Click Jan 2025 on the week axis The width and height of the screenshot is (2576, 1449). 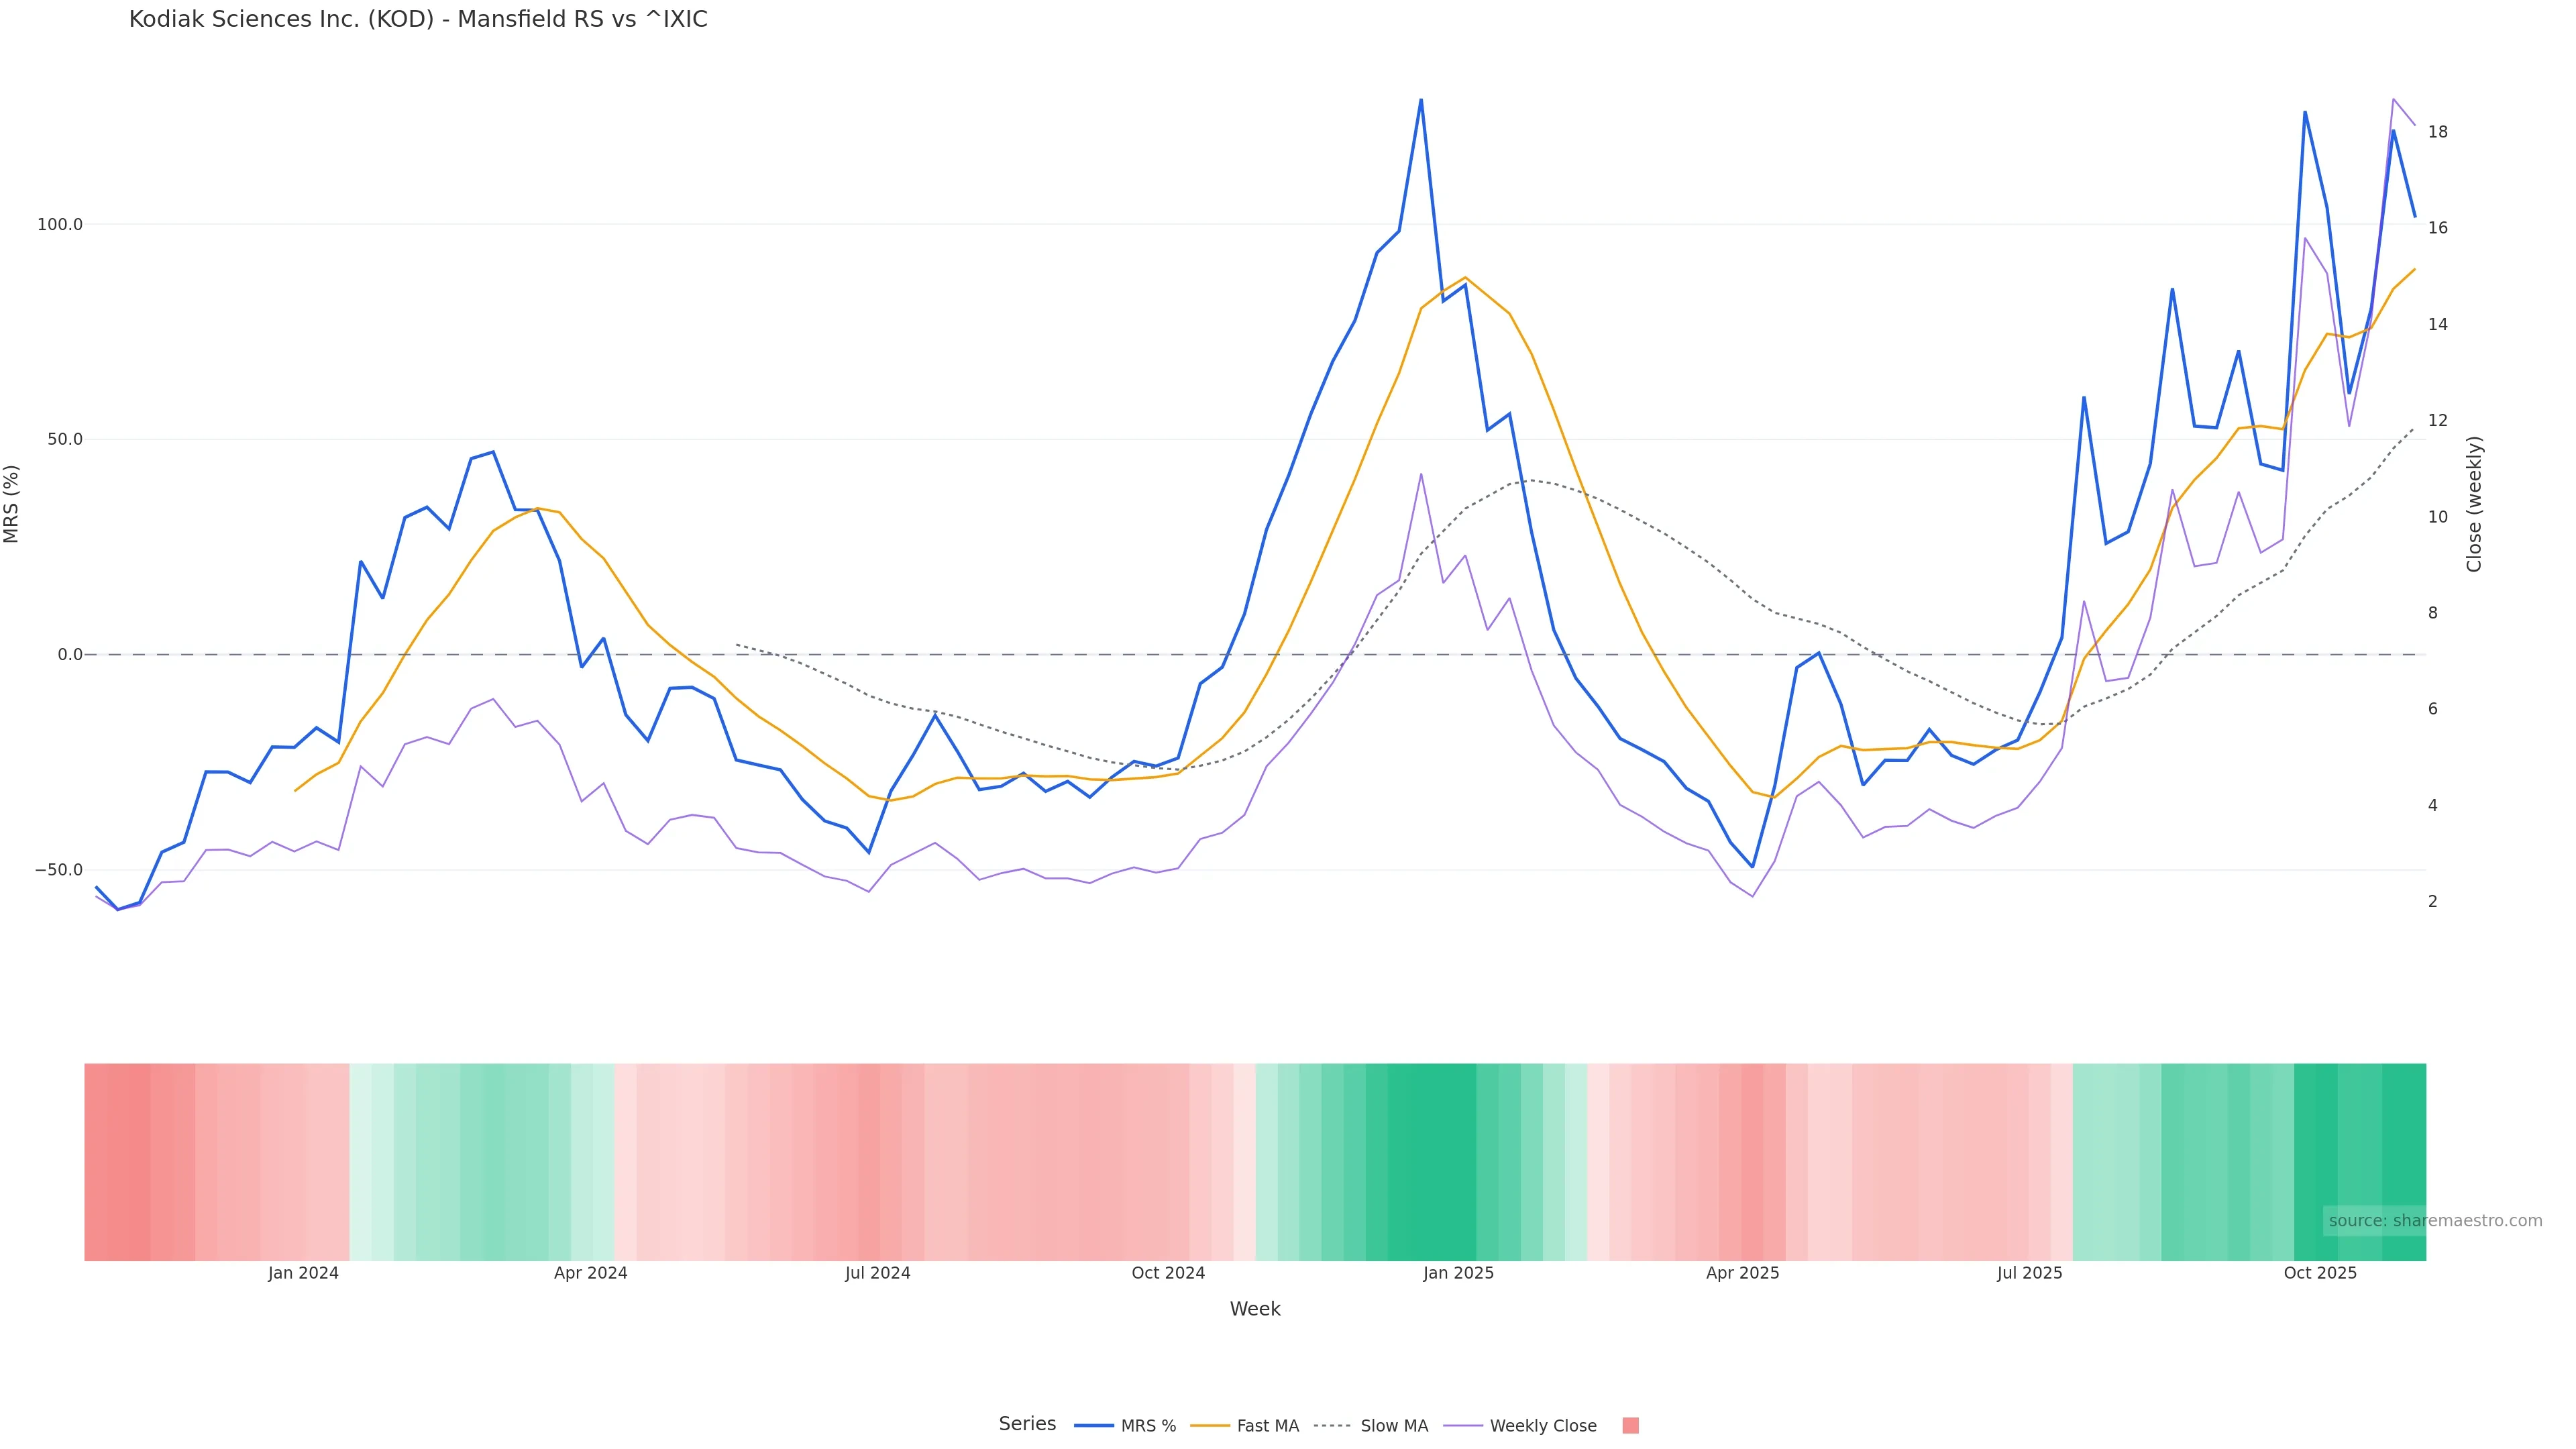1458,1273
